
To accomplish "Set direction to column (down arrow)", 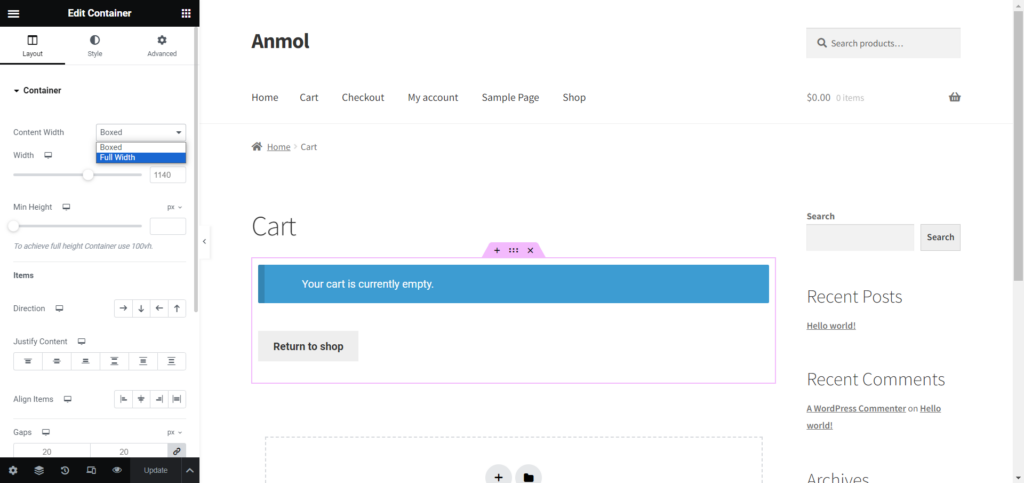I will click(x=141, y=309).
